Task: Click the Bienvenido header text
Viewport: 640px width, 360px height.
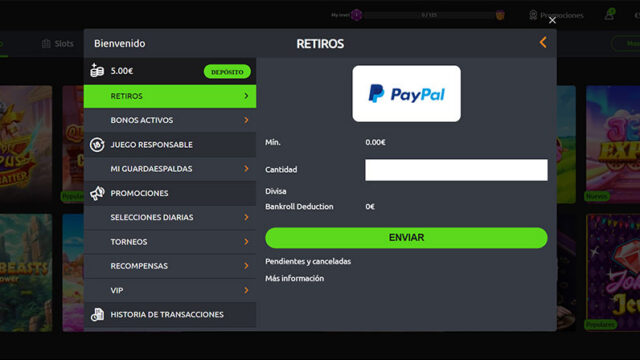Action: [x=120, y=43]
